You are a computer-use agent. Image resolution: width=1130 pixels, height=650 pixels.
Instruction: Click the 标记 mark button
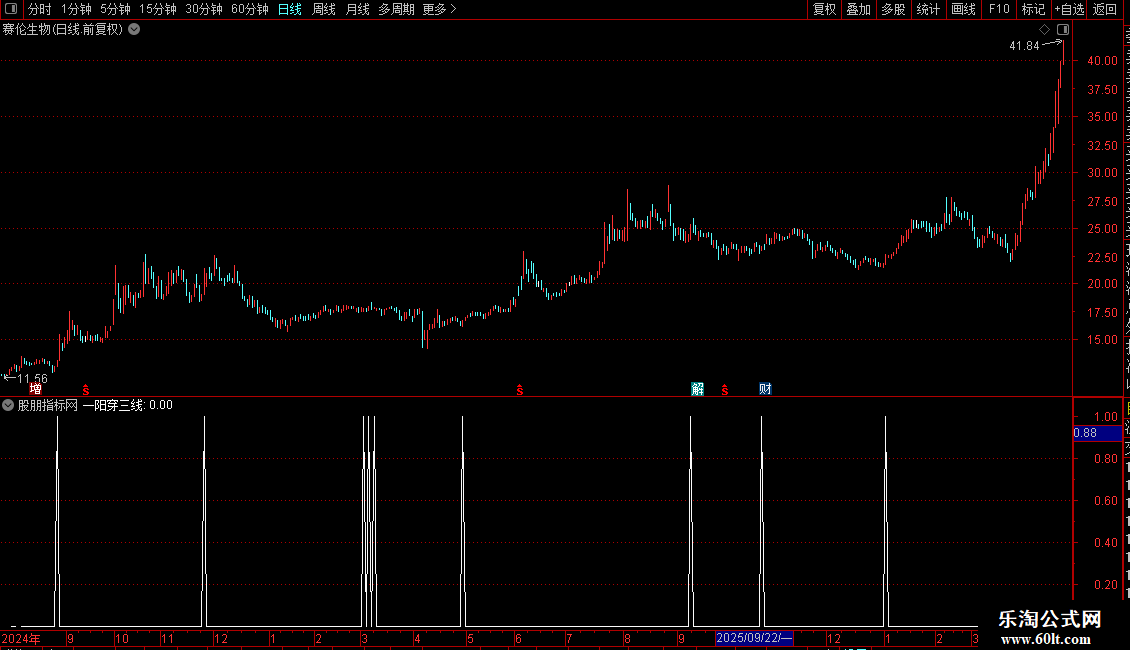(1033, 9)
